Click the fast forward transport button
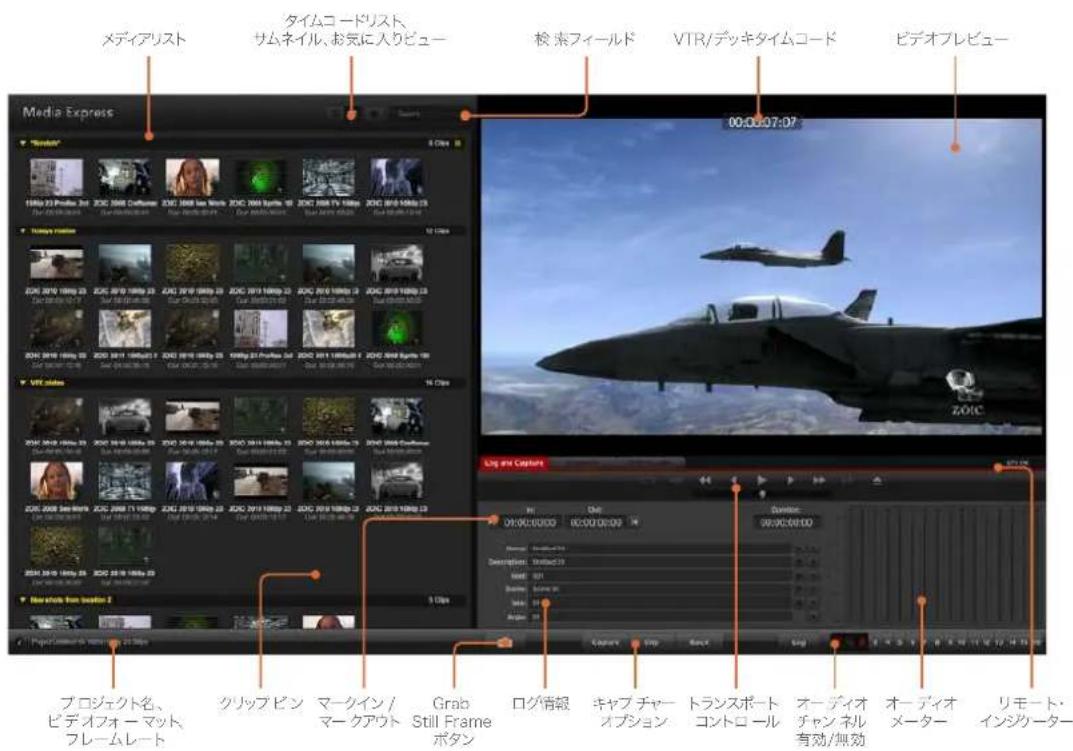 [818, 481]
